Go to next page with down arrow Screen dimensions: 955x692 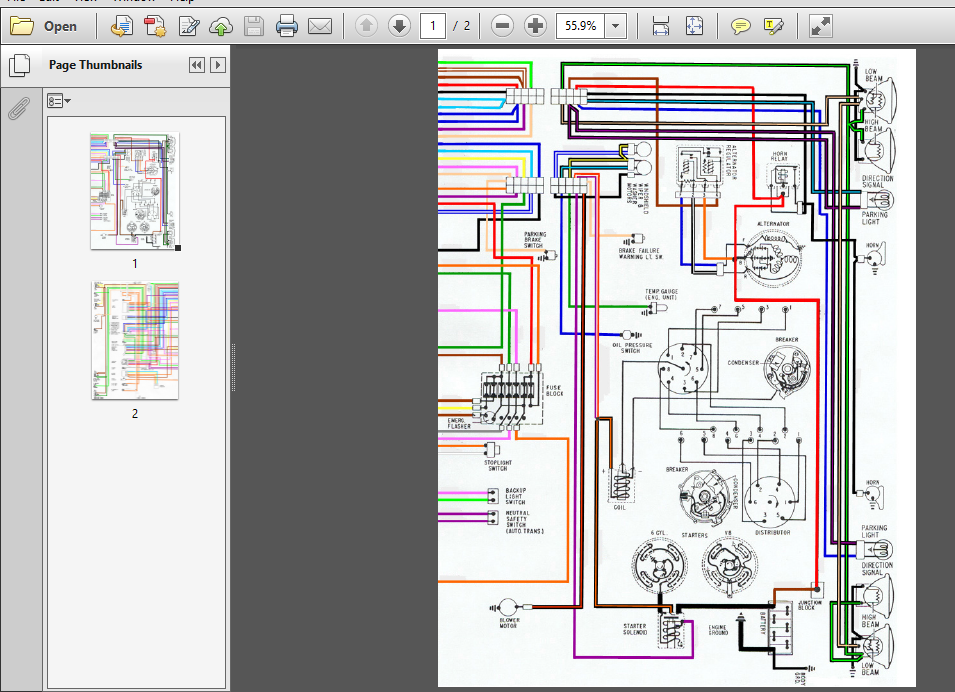pos(400,26)
